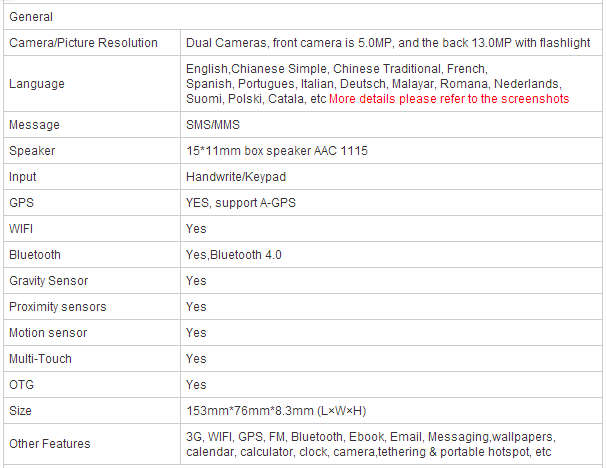
Task: Click 'YES, support A-GPS' text
Action: click(241, 203)
